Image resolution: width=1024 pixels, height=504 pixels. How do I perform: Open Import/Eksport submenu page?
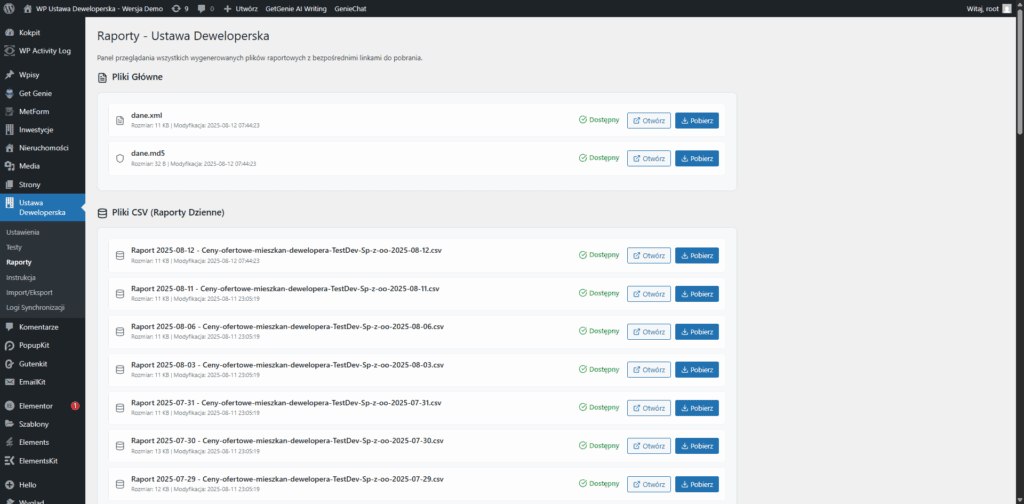coord(29,292)
